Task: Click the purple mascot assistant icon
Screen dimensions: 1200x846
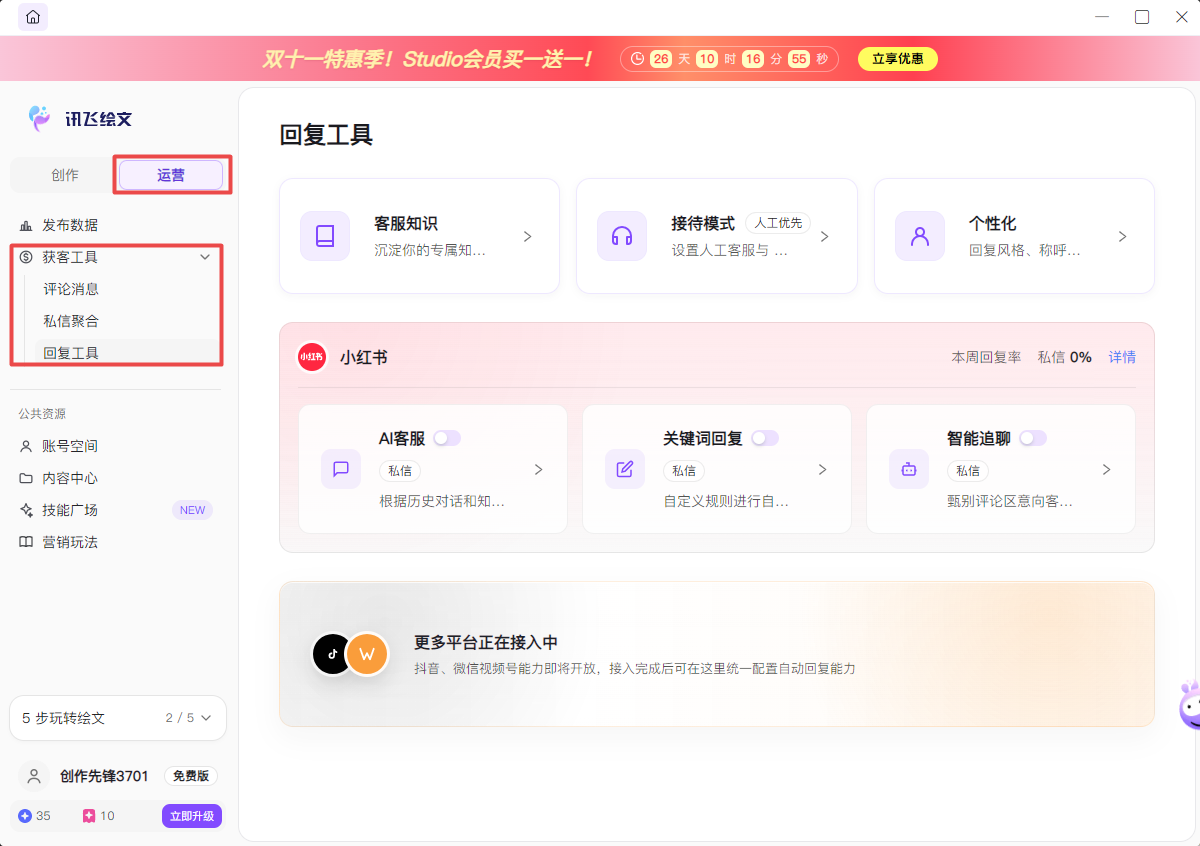Action: click(1188, 704)
